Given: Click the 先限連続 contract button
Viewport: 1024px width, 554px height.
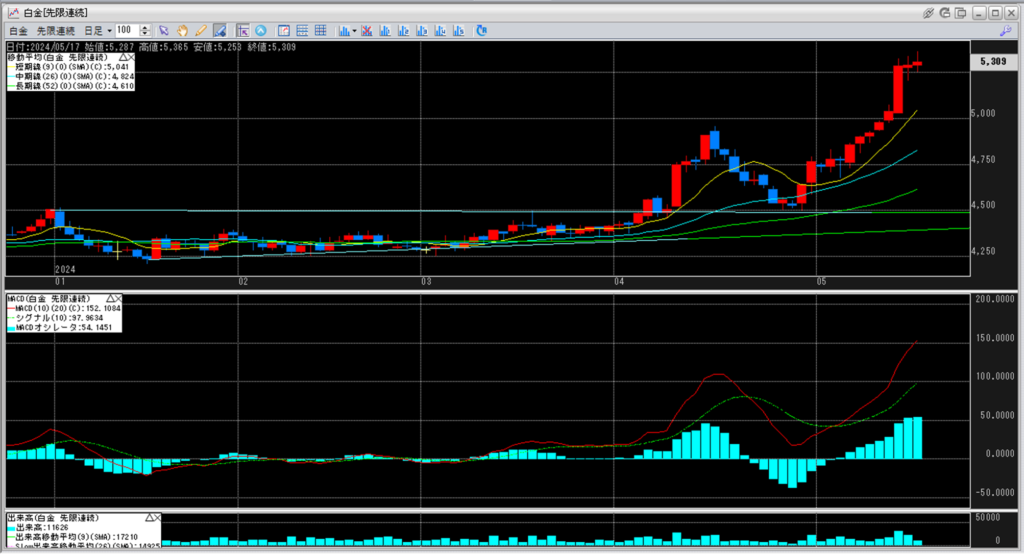Looking at the screenshot, I should click(x=56, y=31).
